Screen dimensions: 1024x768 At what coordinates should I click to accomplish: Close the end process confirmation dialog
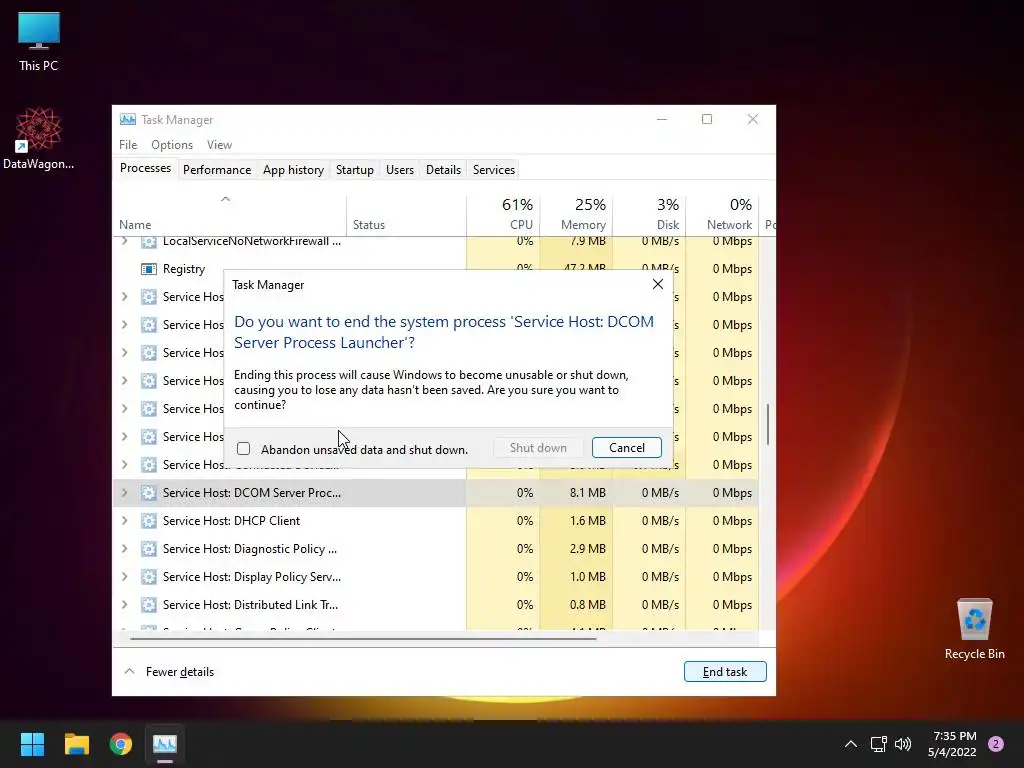[658, 284]
